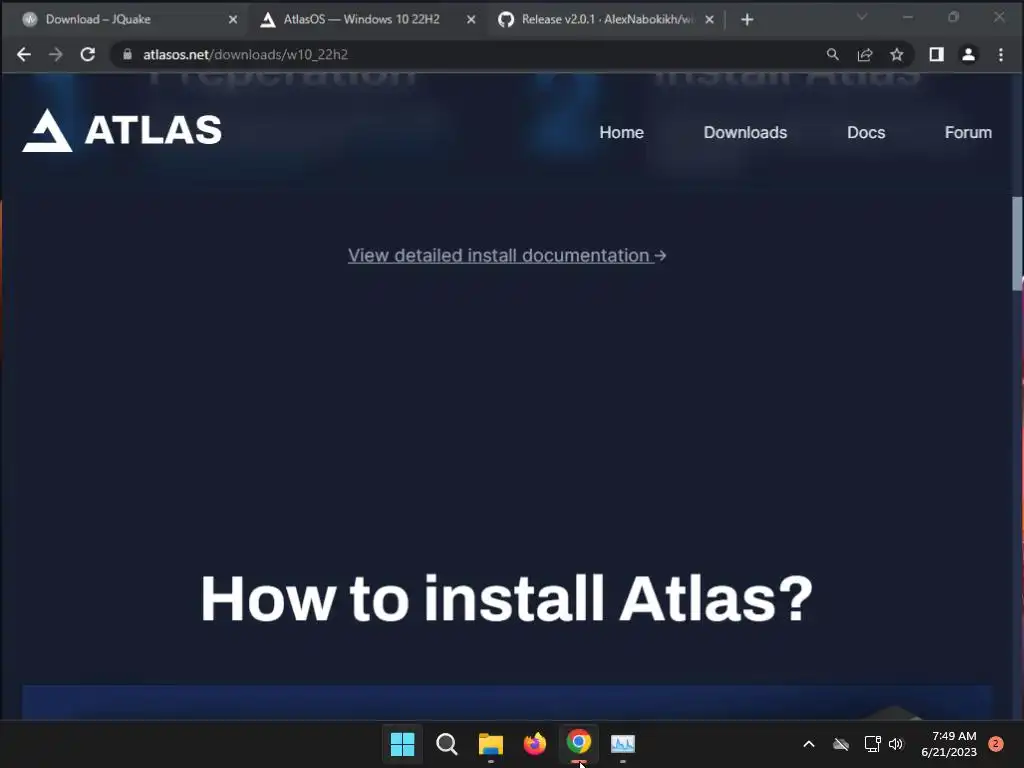Viewport: 1024px width, 768px height.
Task: Open the address bar lock icon
Action: coord(127,55)
